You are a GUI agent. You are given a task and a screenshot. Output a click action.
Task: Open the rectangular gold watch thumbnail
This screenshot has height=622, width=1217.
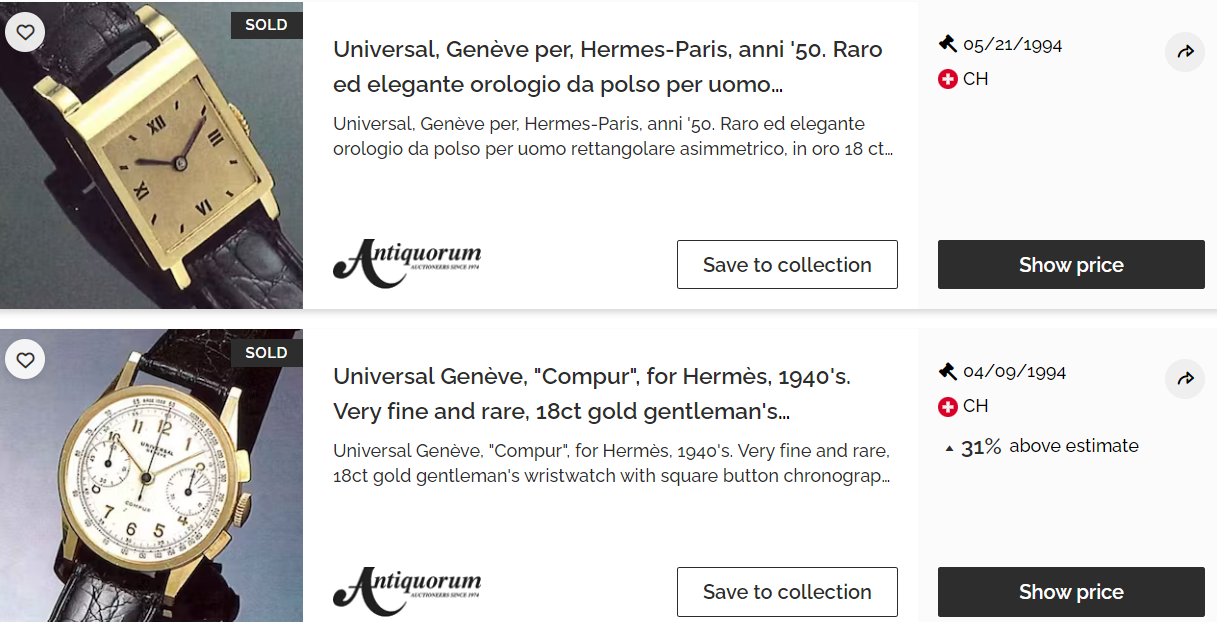point(150,160)
